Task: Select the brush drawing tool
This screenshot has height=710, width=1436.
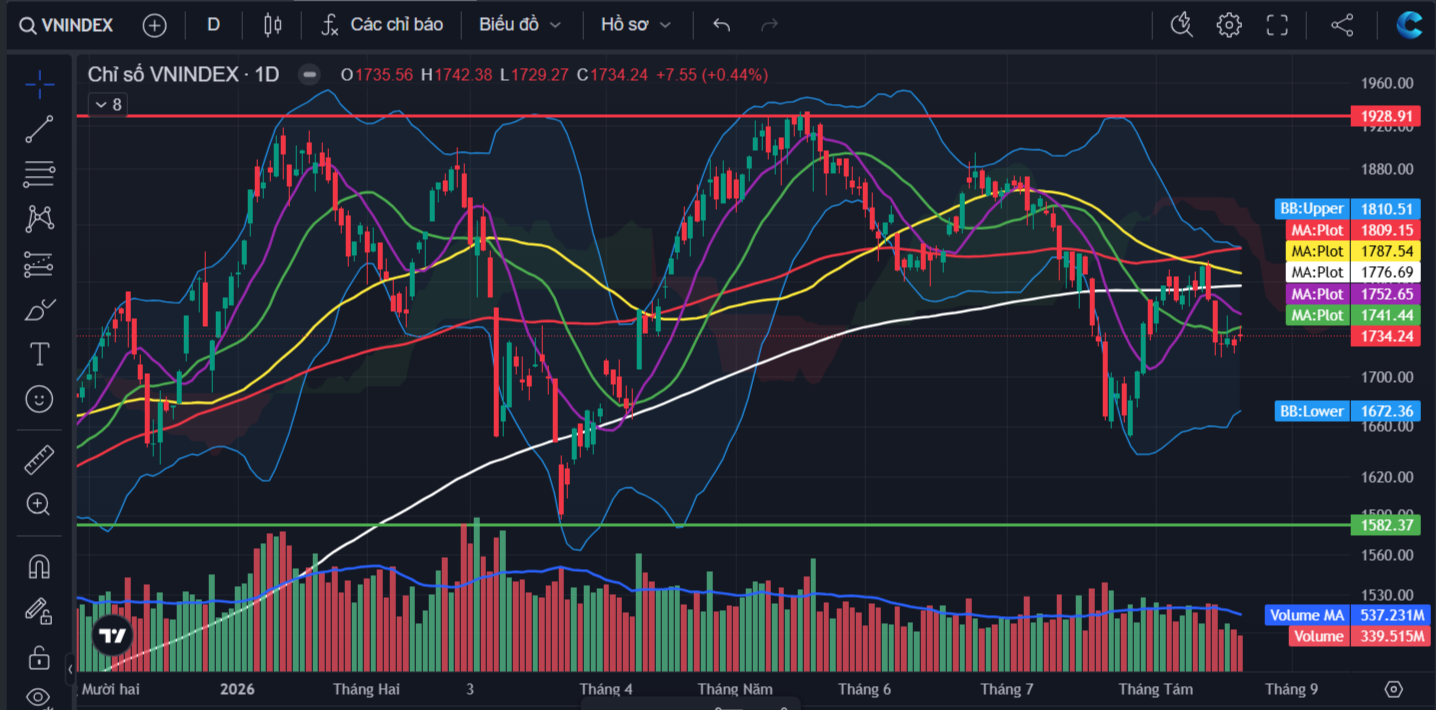Action: (x=39, y=309)
